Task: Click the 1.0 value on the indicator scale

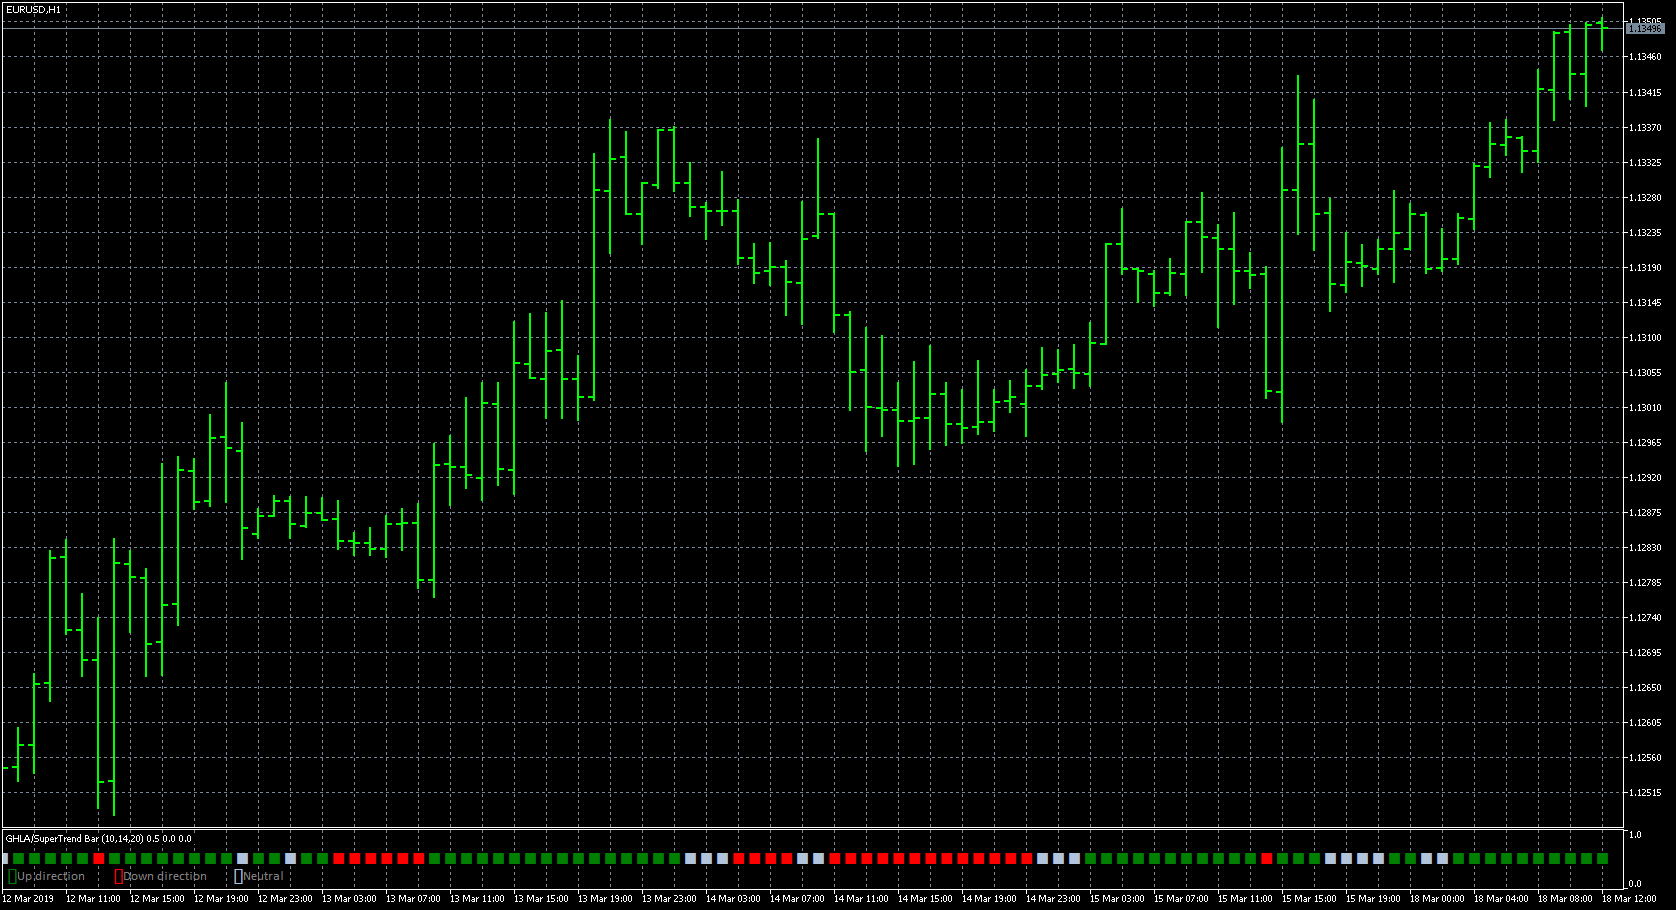Action: (1635, 834)
